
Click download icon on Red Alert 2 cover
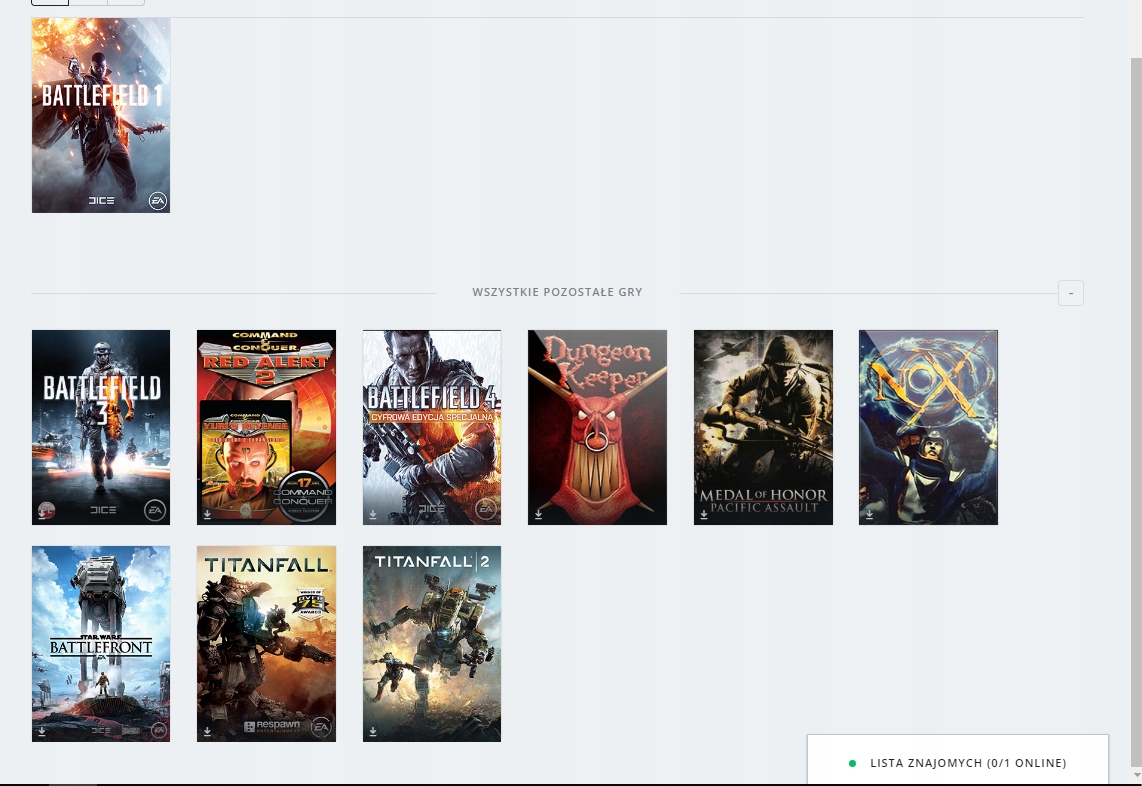pyautogui.click(x=208, y=514)
